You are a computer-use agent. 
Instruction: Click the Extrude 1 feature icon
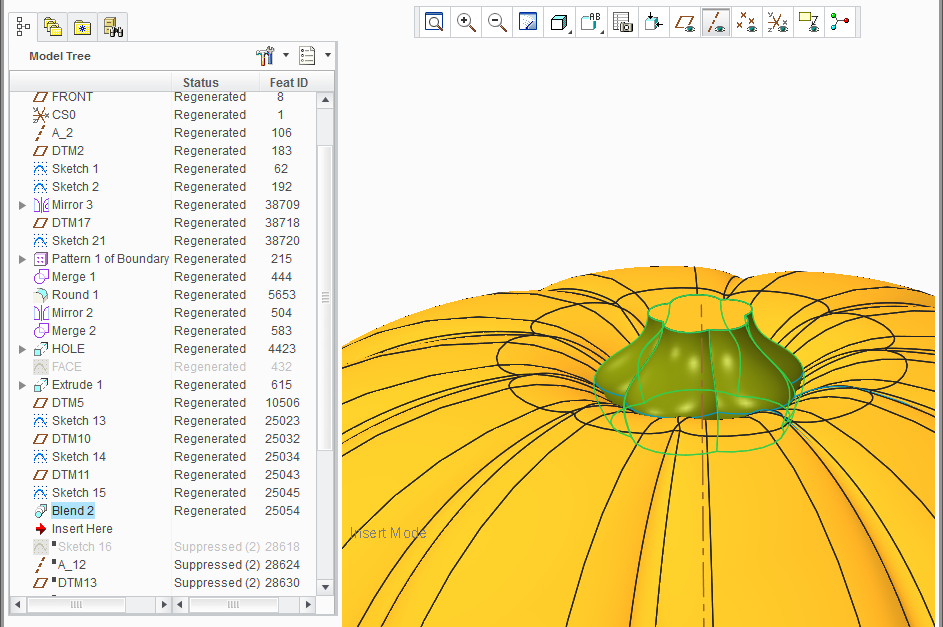coord(41,385)
